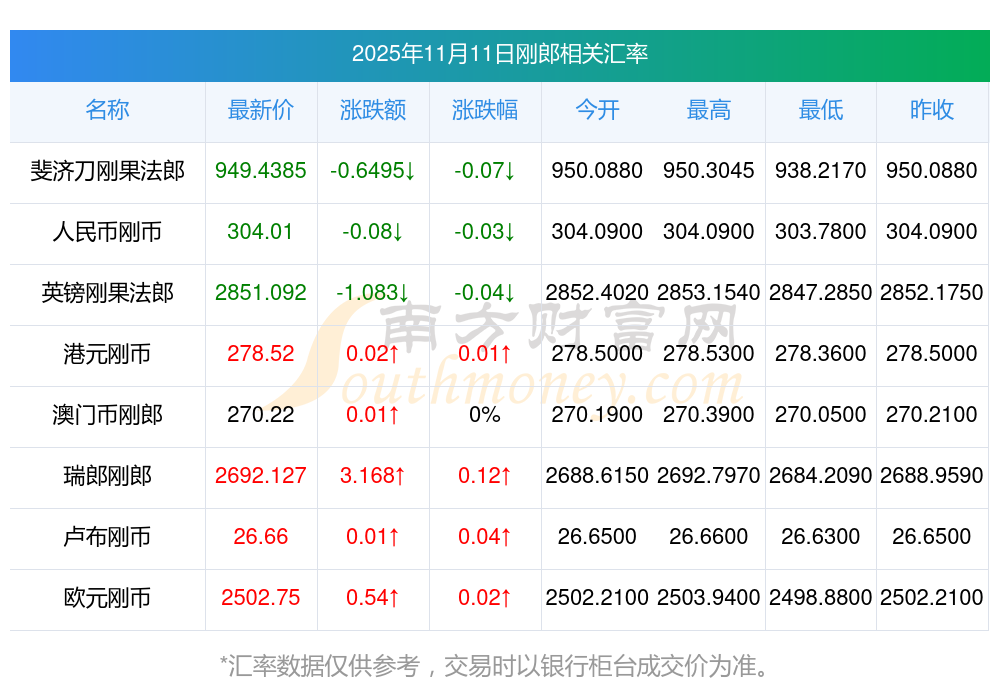
Task: Click the 涨跌额 column header
Action: point(373,110)
